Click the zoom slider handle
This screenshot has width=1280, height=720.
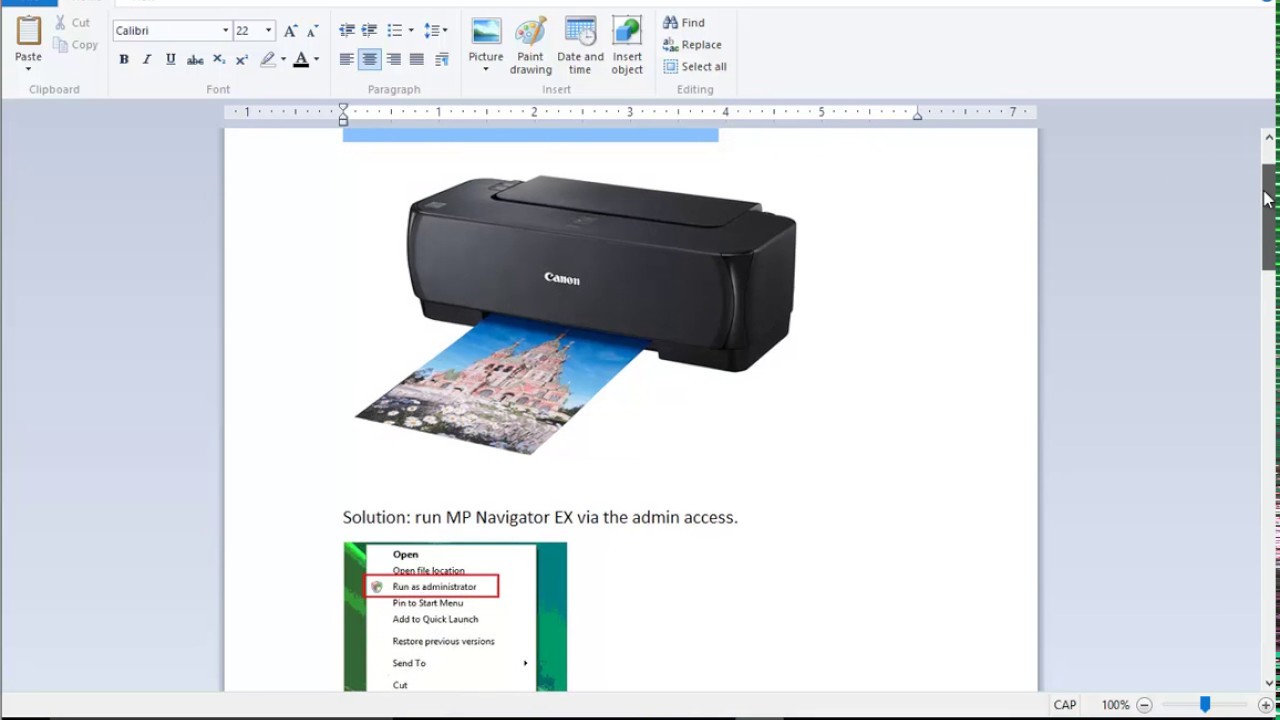[1205, 705]
